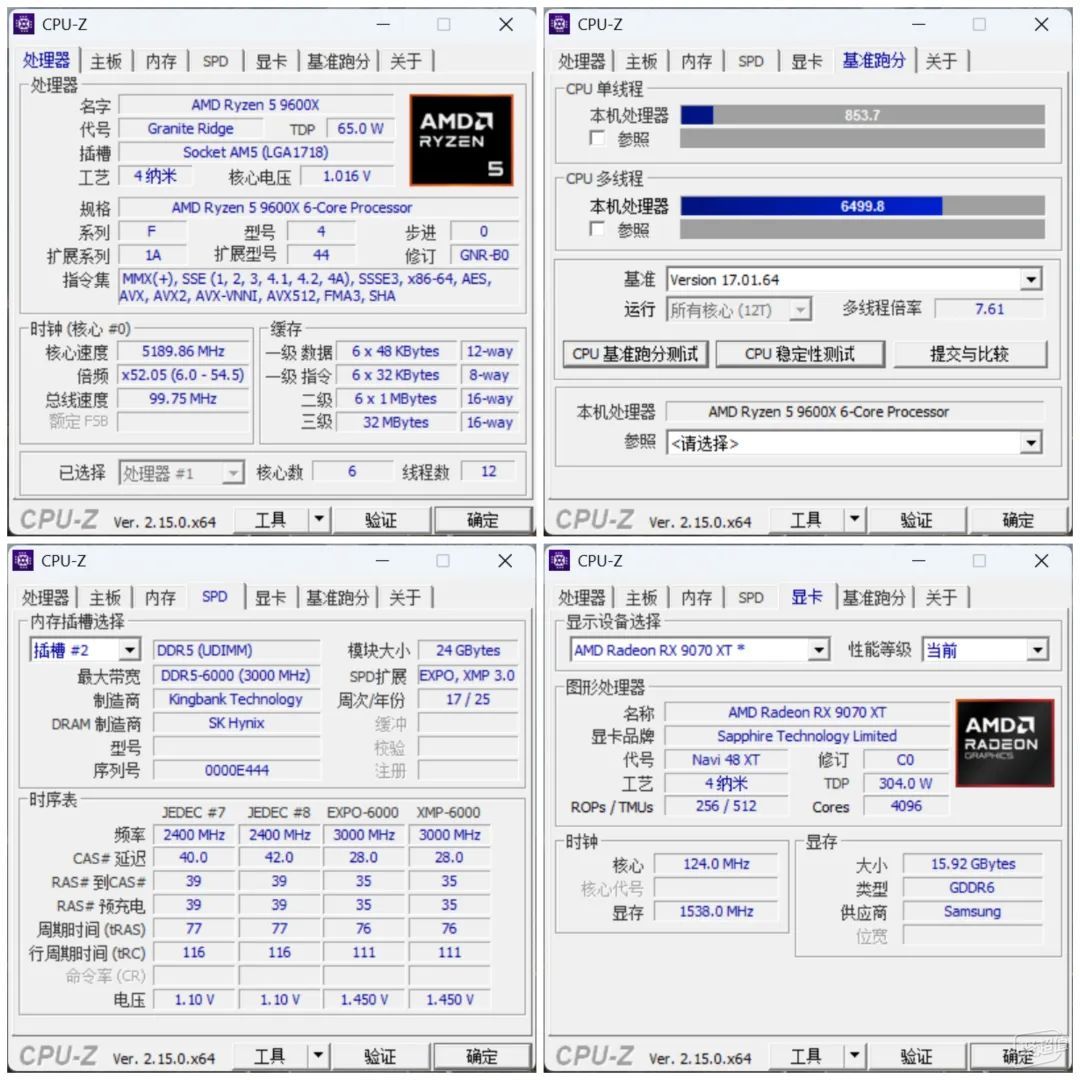
Task: Click the 代号 value Navi 48 XT
Action: (726, 760)
